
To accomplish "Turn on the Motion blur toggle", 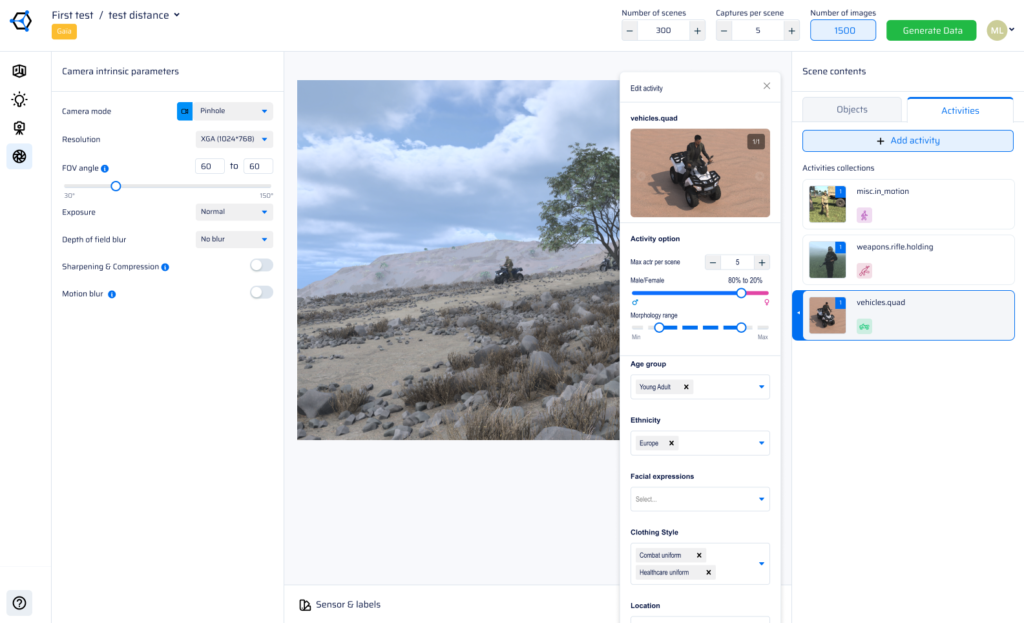I will (261, 292).
